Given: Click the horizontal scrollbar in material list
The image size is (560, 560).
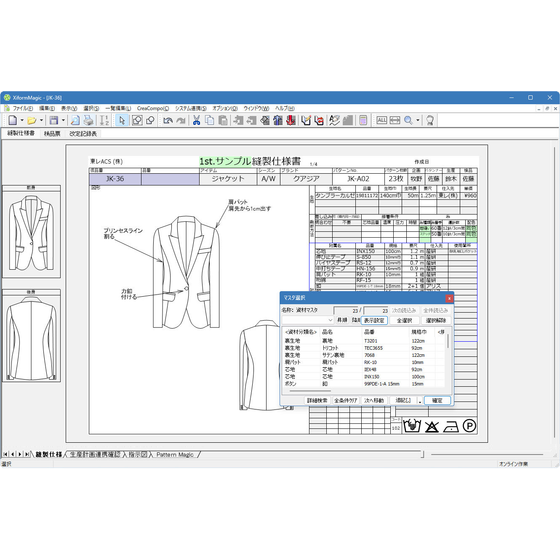Looking at the screenshot, I should point(310,391).
